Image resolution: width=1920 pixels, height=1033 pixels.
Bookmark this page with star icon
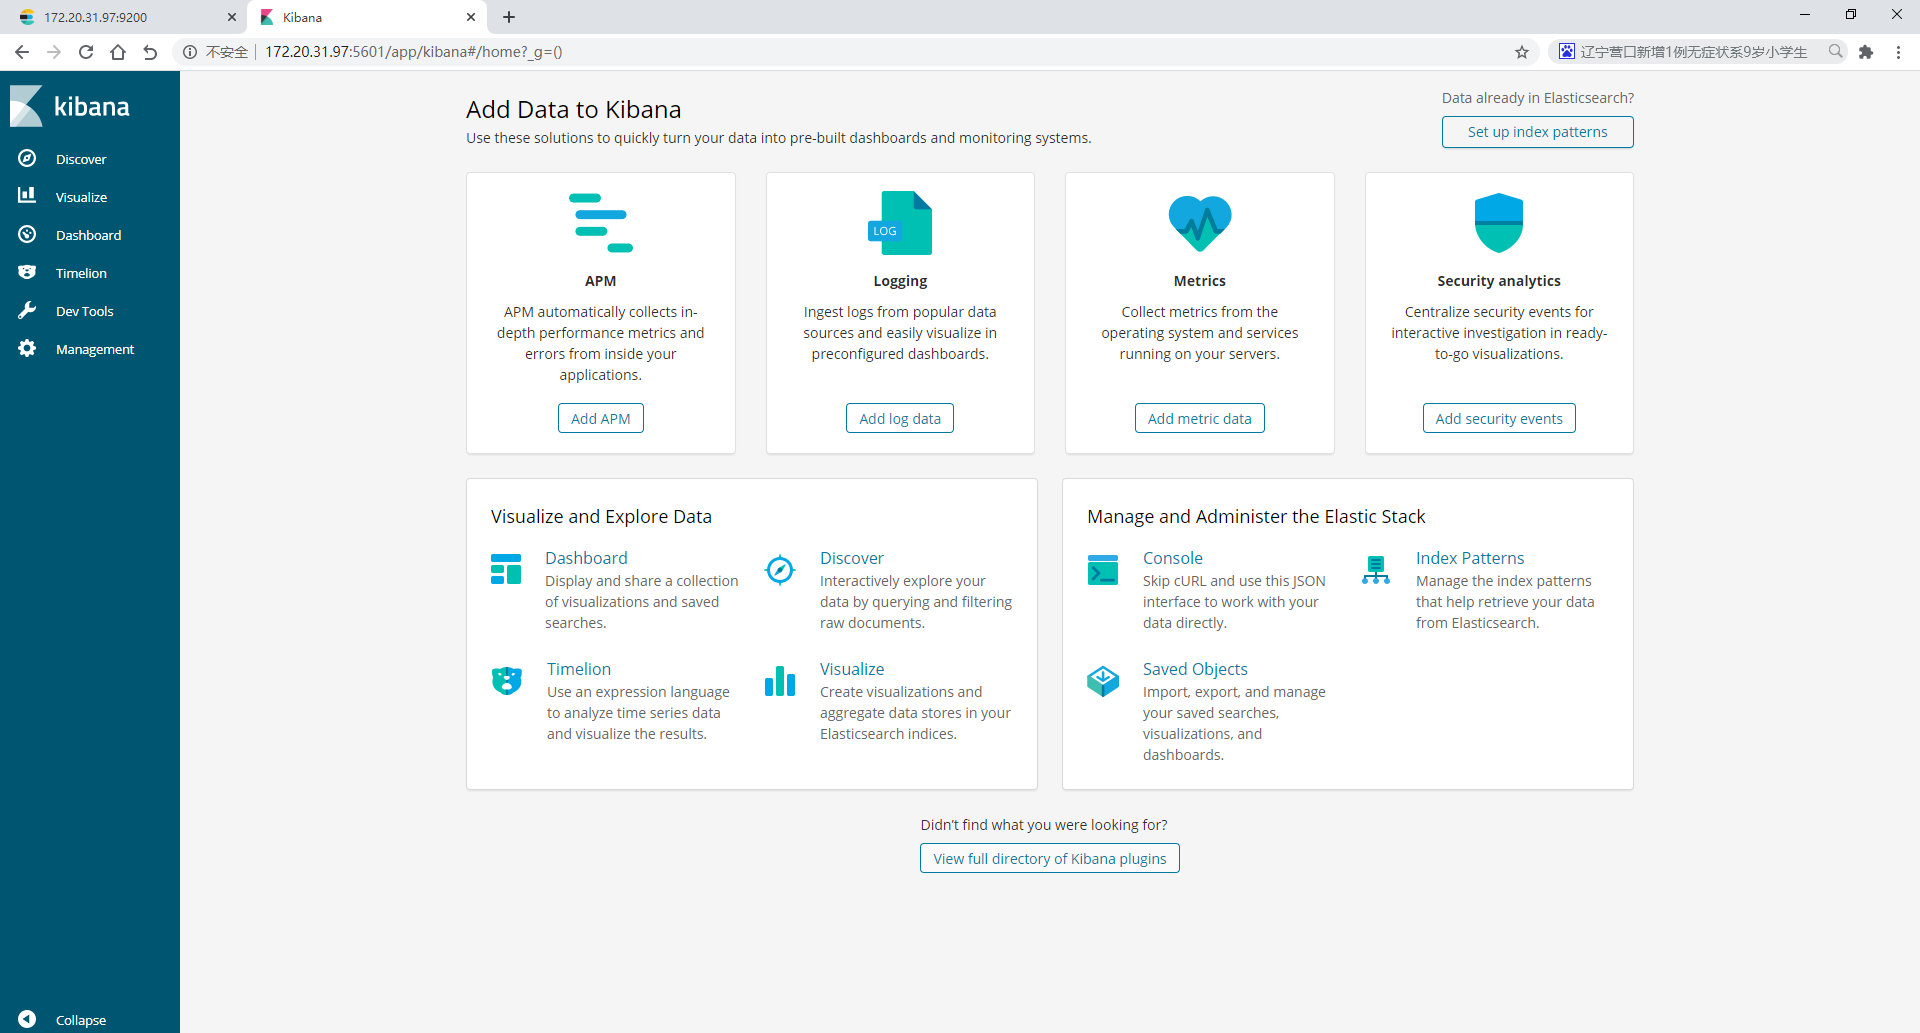click(x=1522, y=52)
